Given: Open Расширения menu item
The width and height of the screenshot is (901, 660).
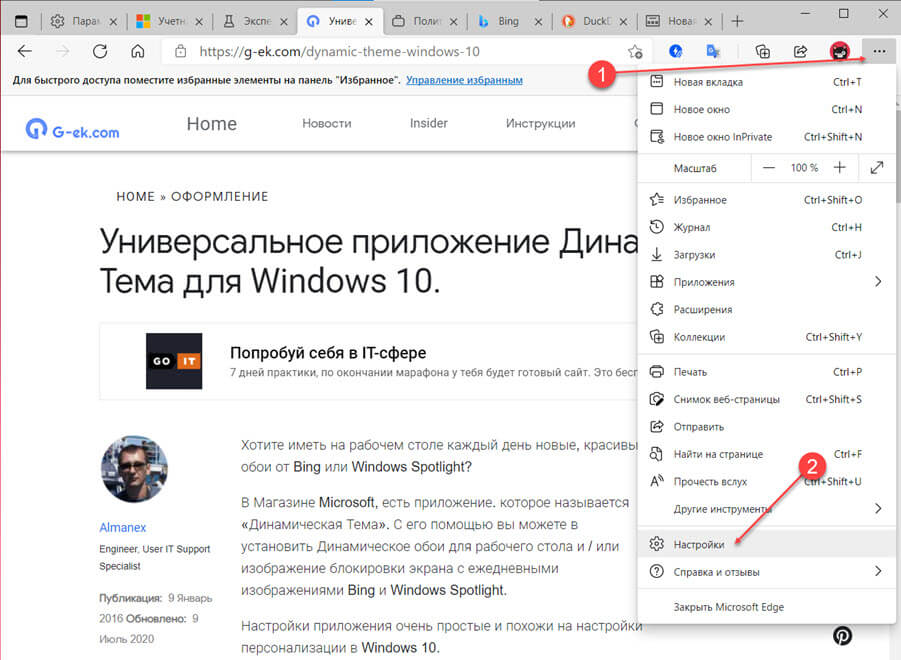Looking at the screenshot, I should click(x=767, y=310).
